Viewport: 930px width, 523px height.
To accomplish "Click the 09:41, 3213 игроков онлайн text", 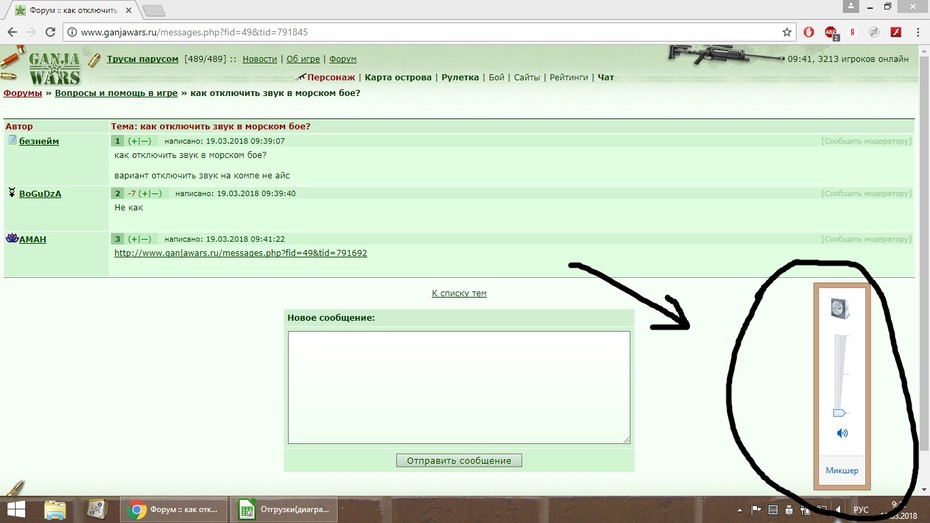I will (848, 59).
